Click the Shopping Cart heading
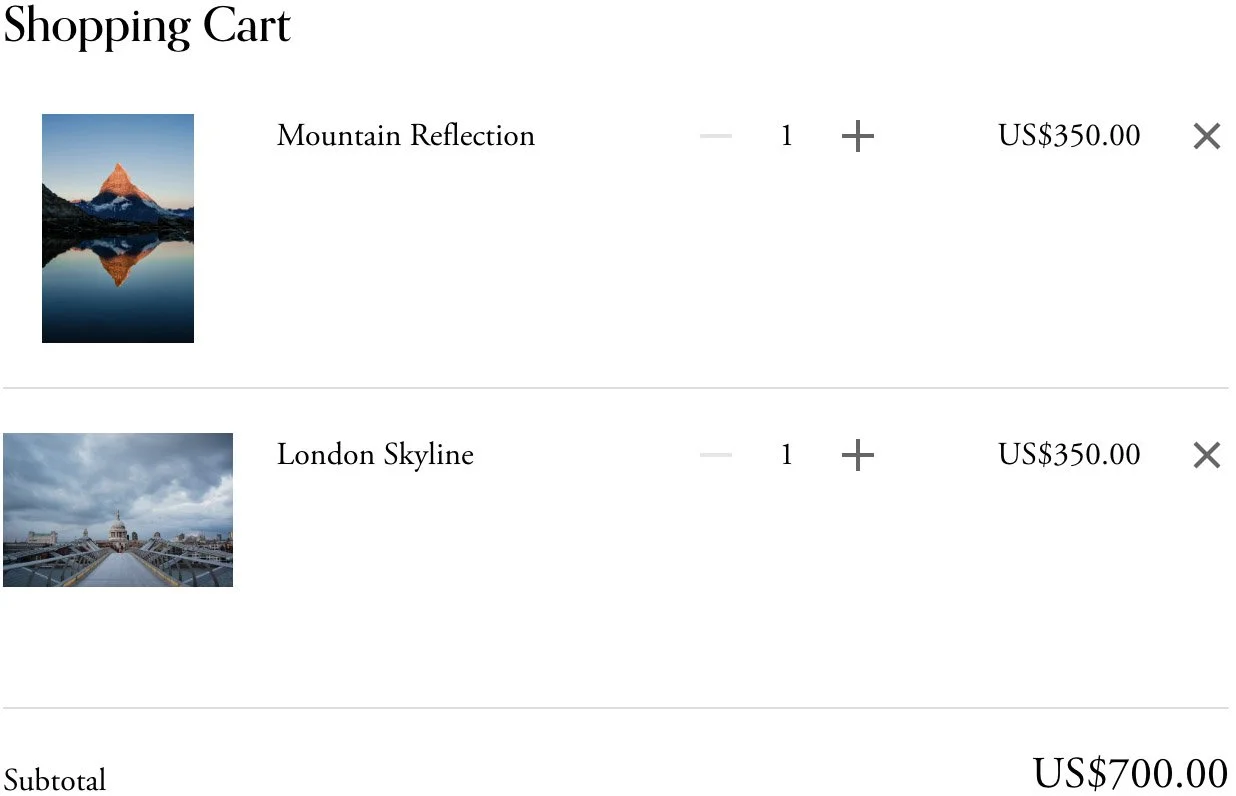This screenshot has height=796, width=1236. pos(147,26)
